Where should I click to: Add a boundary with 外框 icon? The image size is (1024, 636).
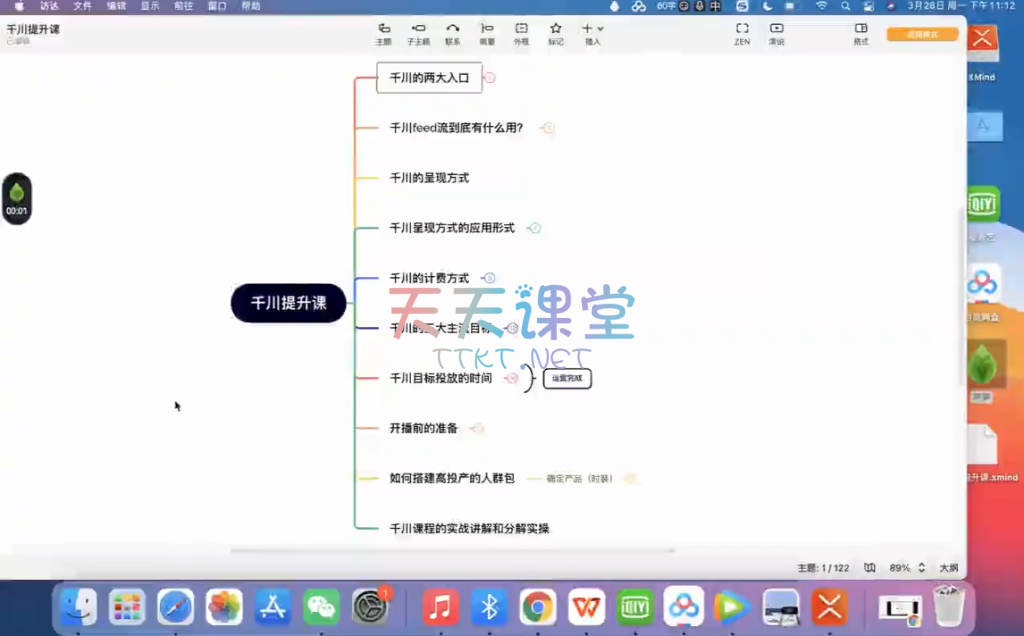click(521, 32)
